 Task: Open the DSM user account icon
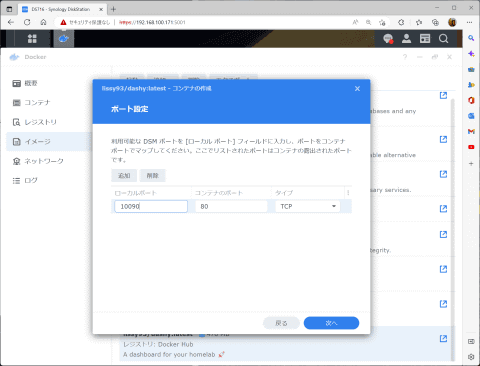point(406,39)
